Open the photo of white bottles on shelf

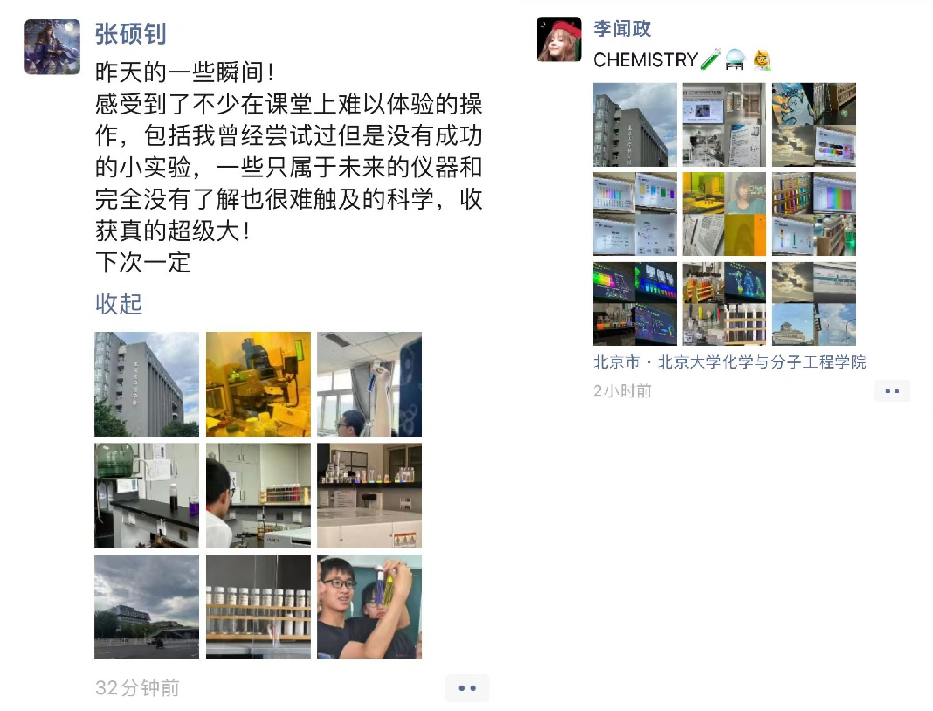(258, 607)
